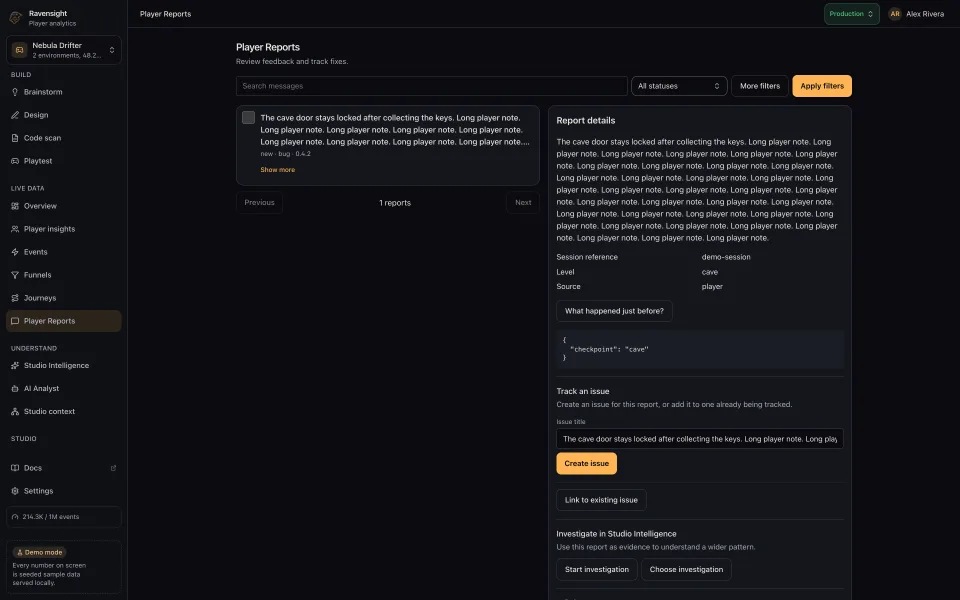
Task: Click the Source value "player"
Action: [x=712, y=287]
